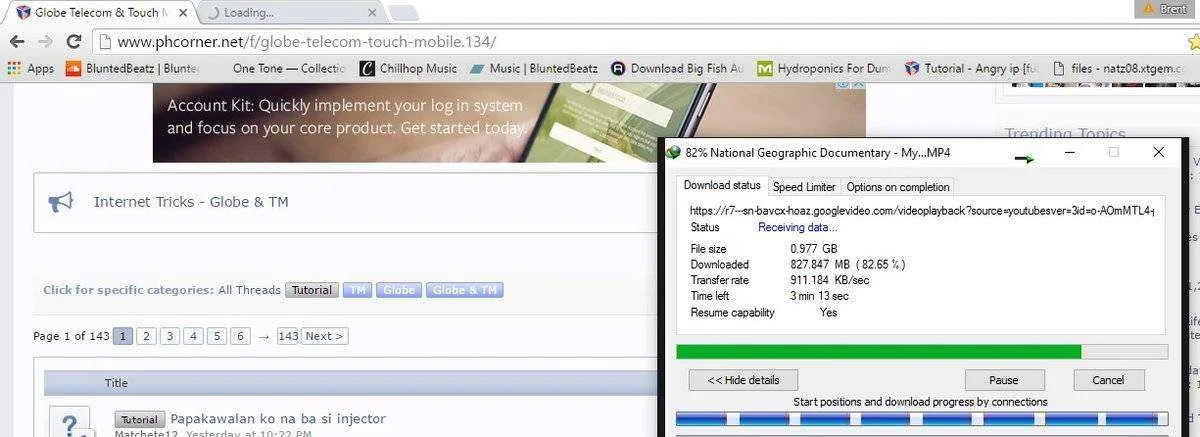Filter threads by Tutorial category
Image resolution: width=1200 pixels, height=437 pixels.
tap(311, 290)
